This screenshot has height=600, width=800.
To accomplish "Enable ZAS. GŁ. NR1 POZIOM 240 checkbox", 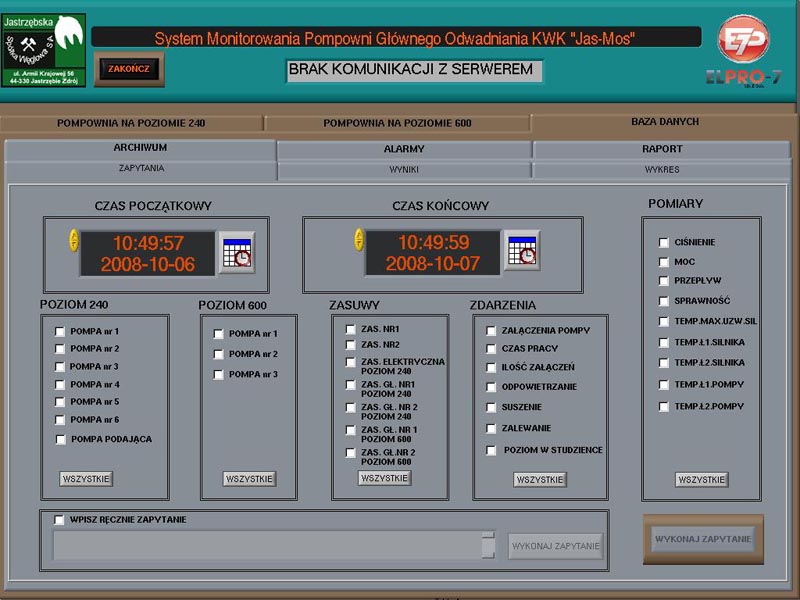I will pyautogui.click(x=351, y=385).
